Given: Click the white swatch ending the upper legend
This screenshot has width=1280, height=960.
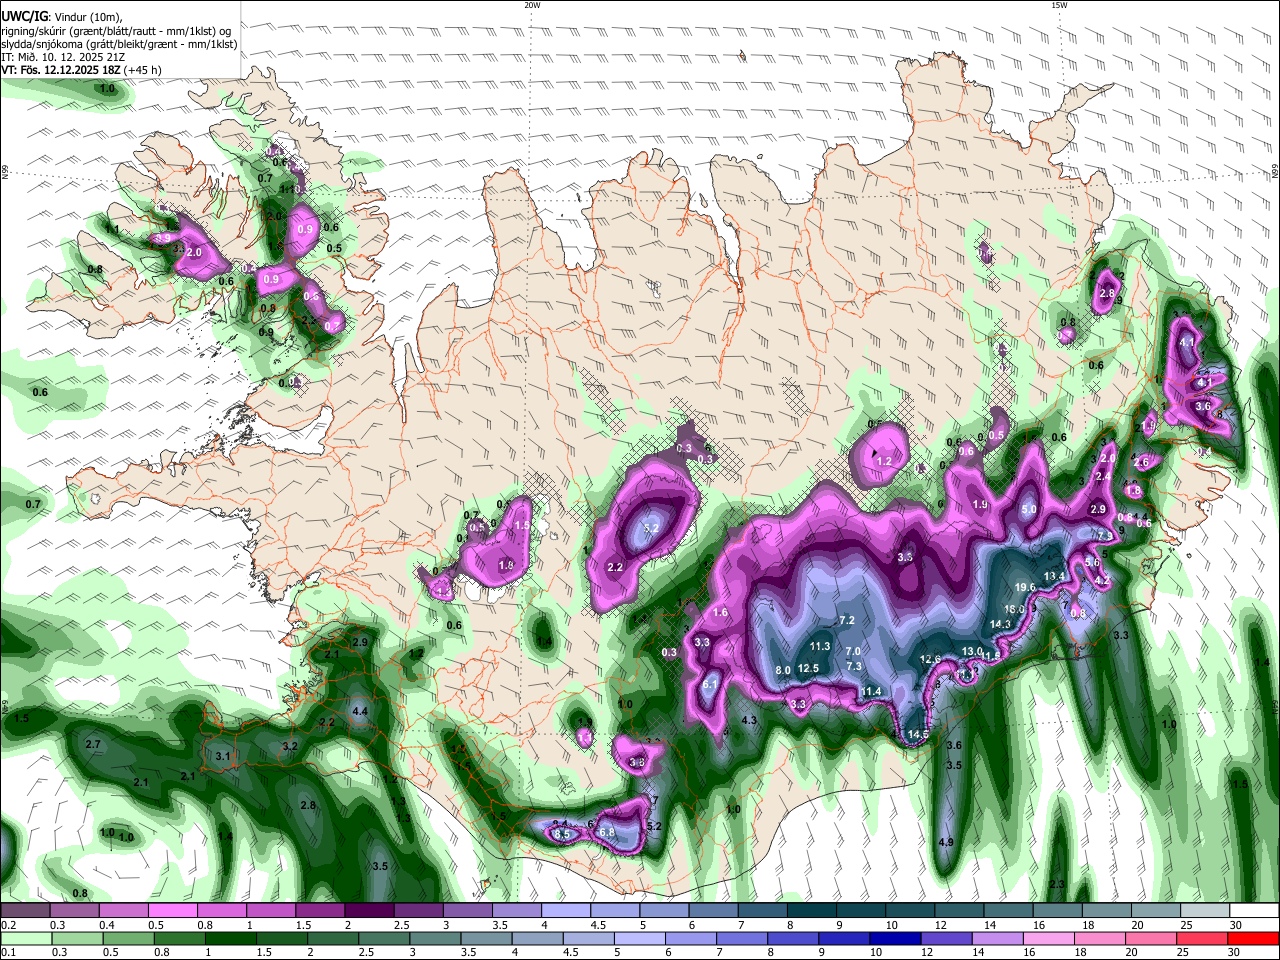Looking at the screenshot, I should click(1253, 911).
